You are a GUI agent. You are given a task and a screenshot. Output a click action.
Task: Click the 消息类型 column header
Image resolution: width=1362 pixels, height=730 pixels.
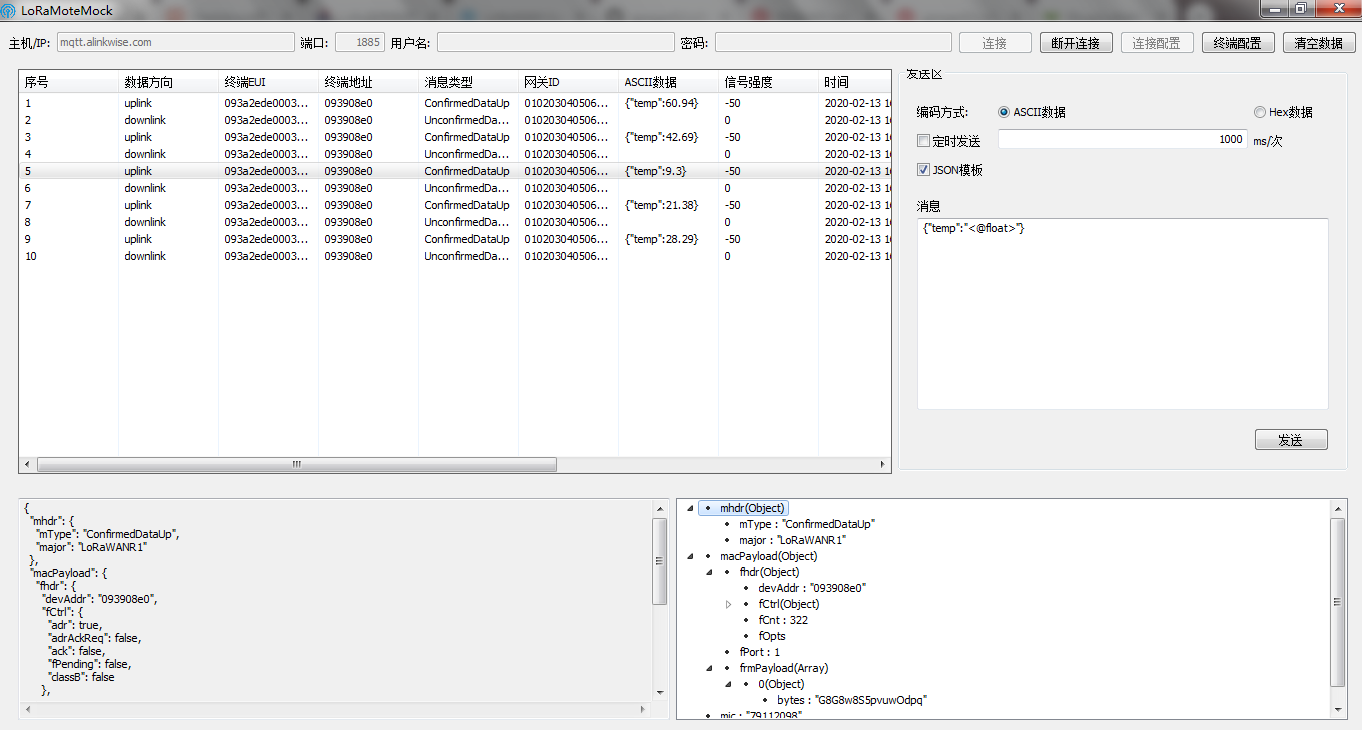tap(468, 82)
